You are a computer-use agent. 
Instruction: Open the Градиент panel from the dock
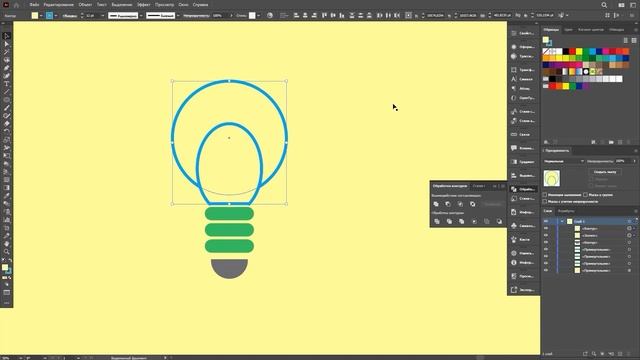[x=523, y=162]
